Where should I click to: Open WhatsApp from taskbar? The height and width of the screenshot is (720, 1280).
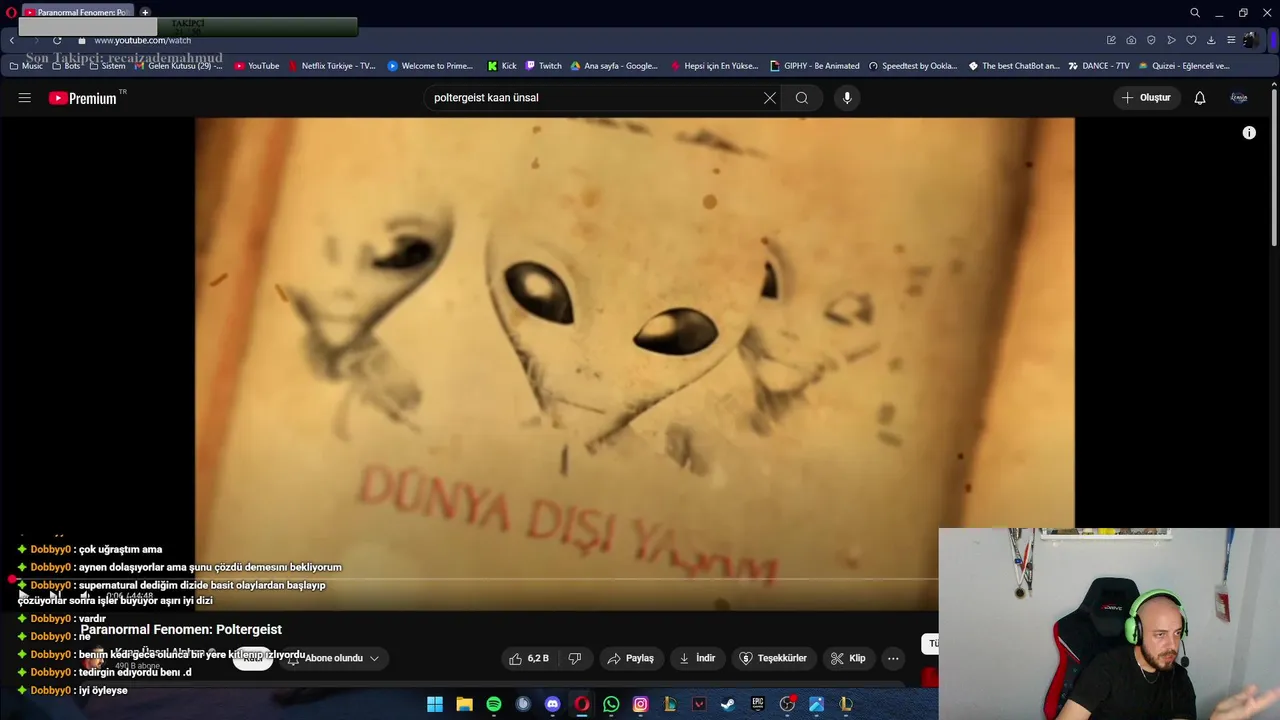point(611,704)
